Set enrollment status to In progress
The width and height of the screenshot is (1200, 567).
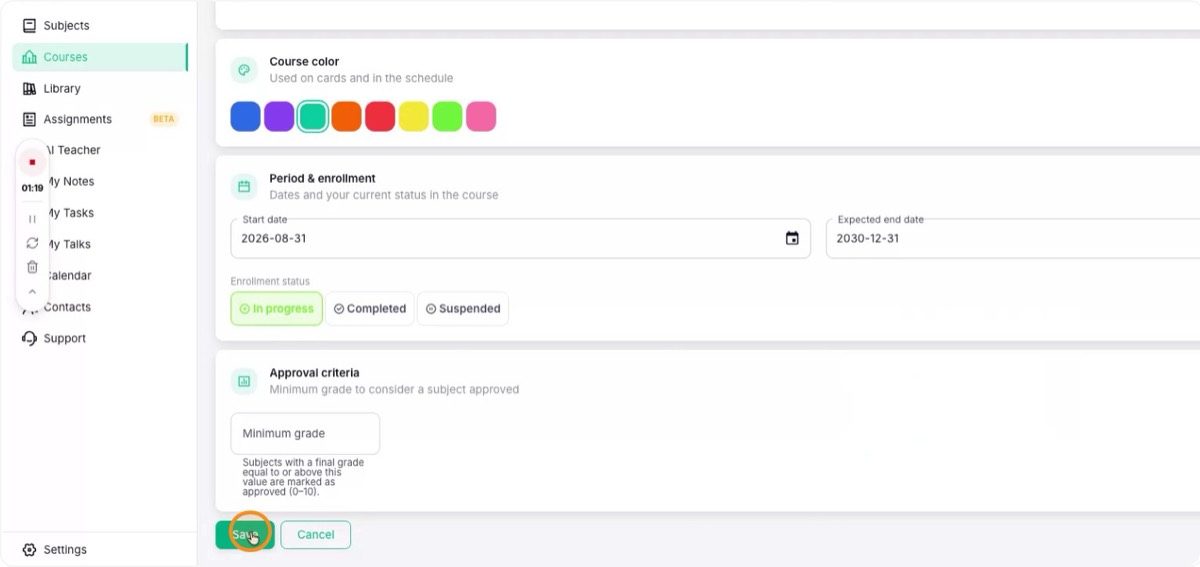point(277,309)
